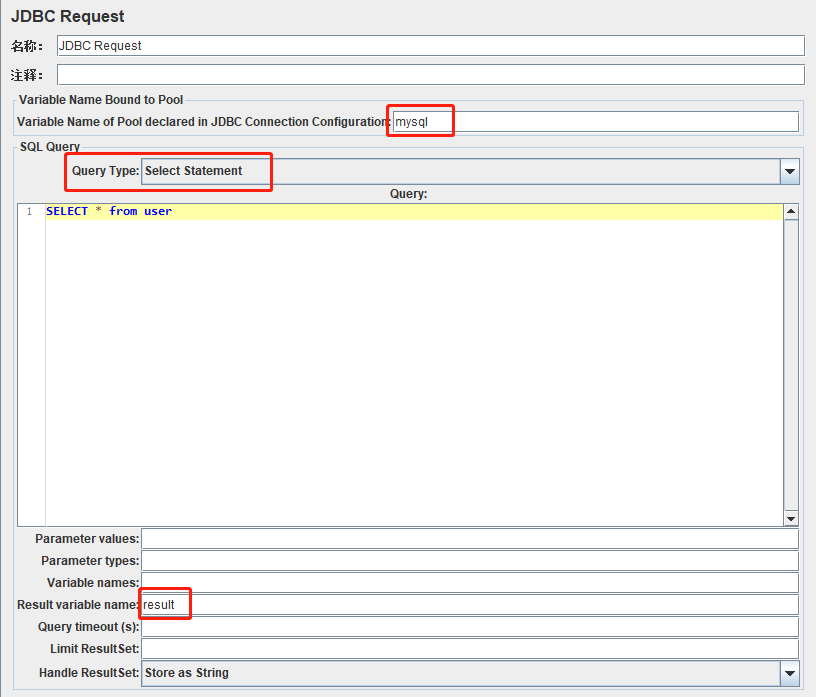Click the Query timeout (s) input field
This screenshot has width=816, height=697.
pos(470,627)
